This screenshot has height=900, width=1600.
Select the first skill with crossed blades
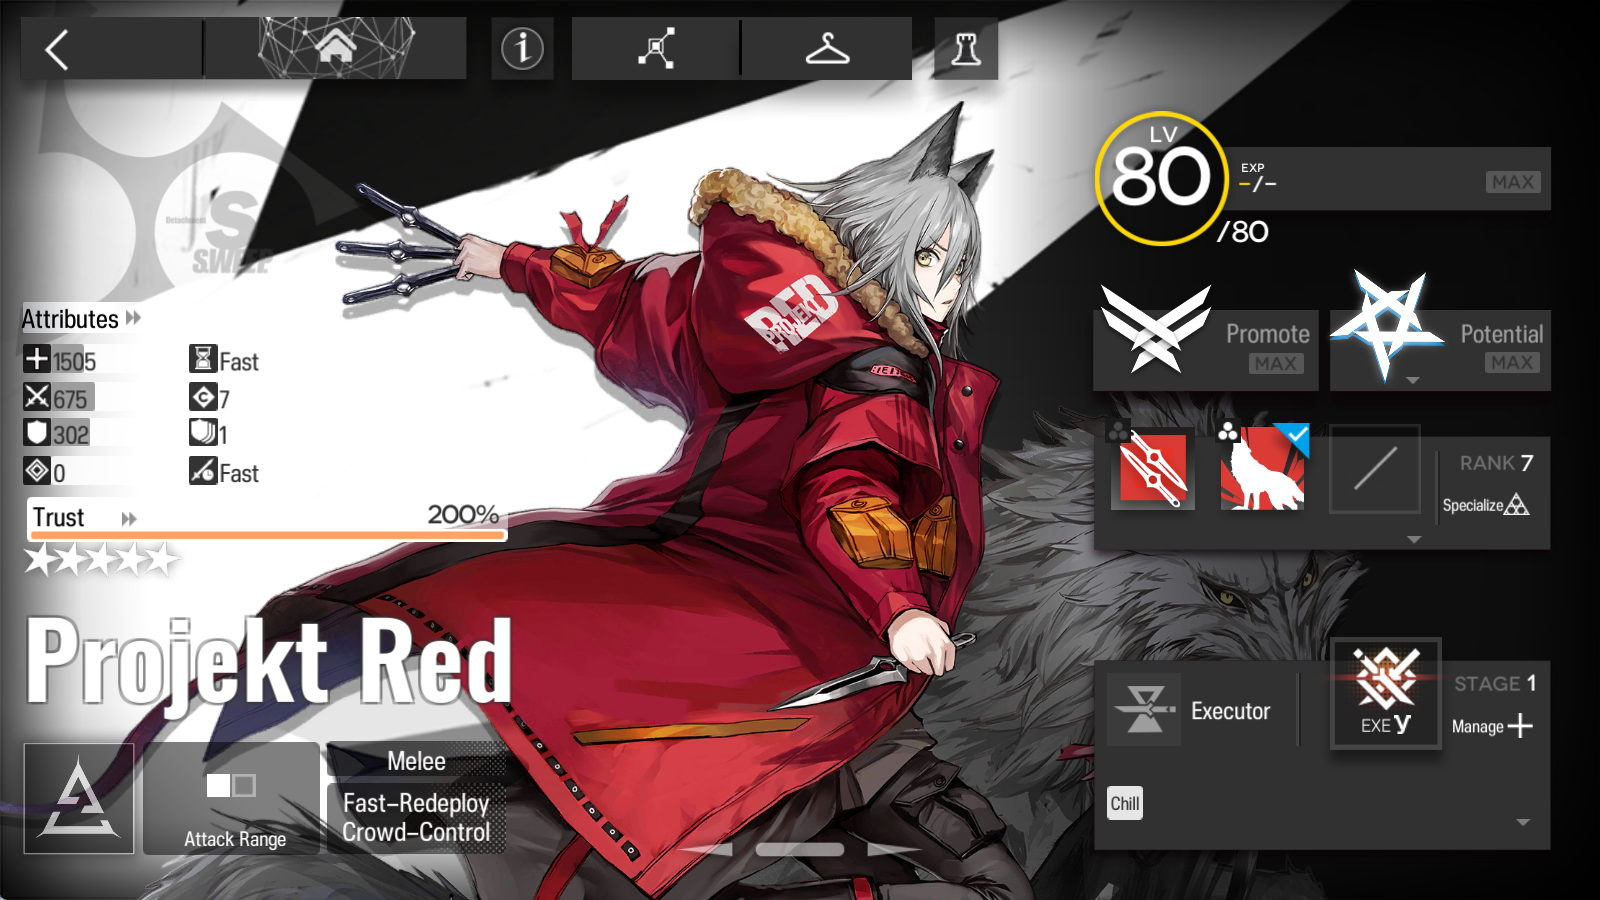pos(1153,468)
